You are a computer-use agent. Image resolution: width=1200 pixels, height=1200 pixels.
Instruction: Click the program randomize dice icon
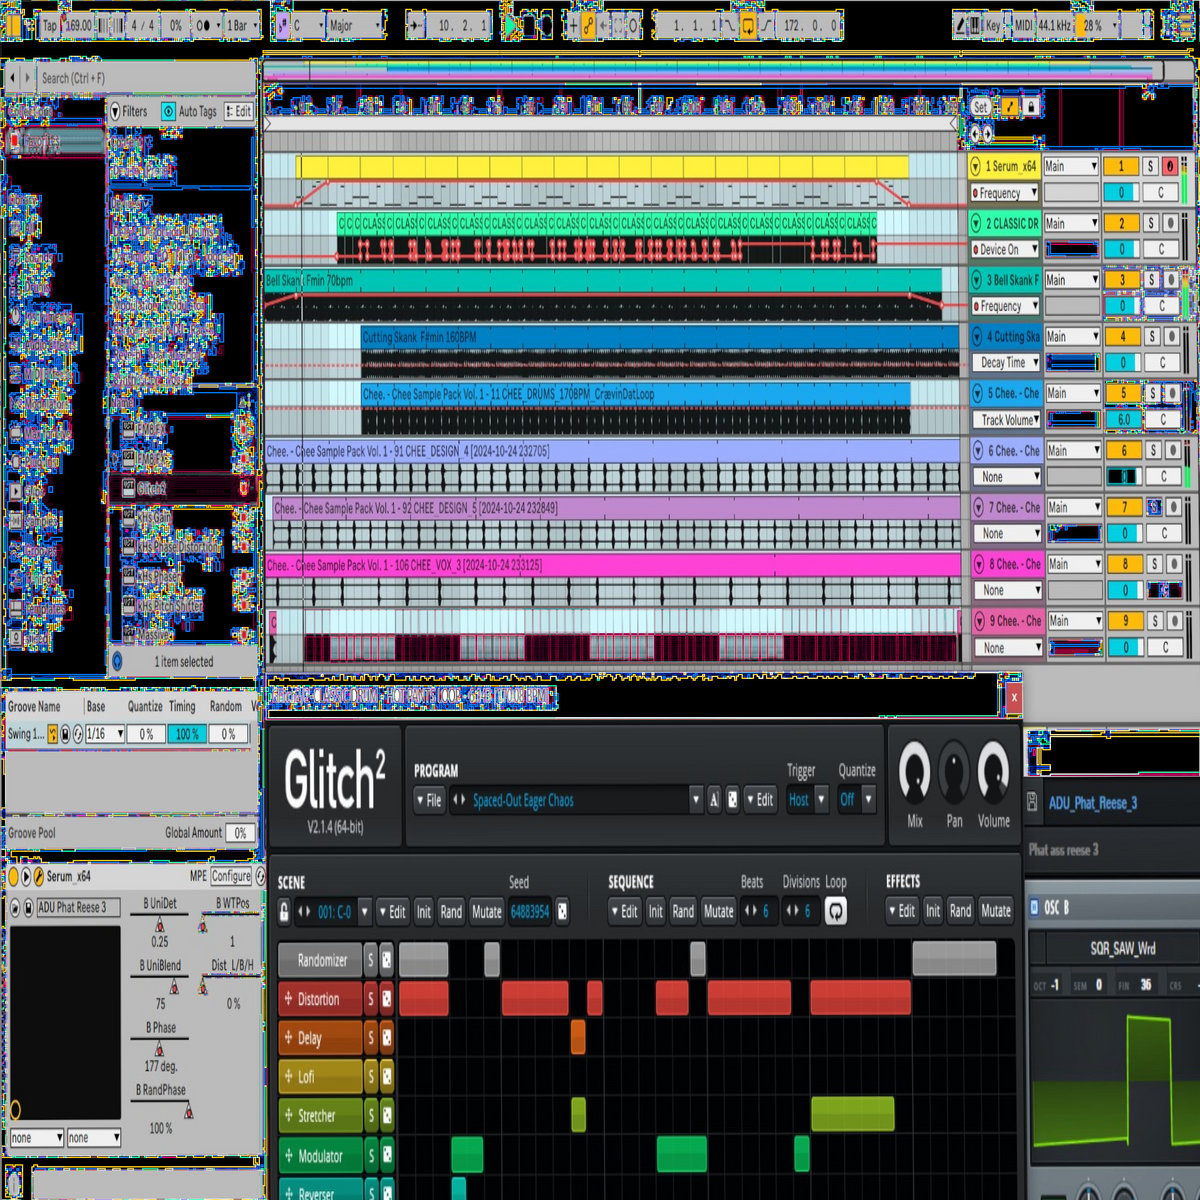732,799
